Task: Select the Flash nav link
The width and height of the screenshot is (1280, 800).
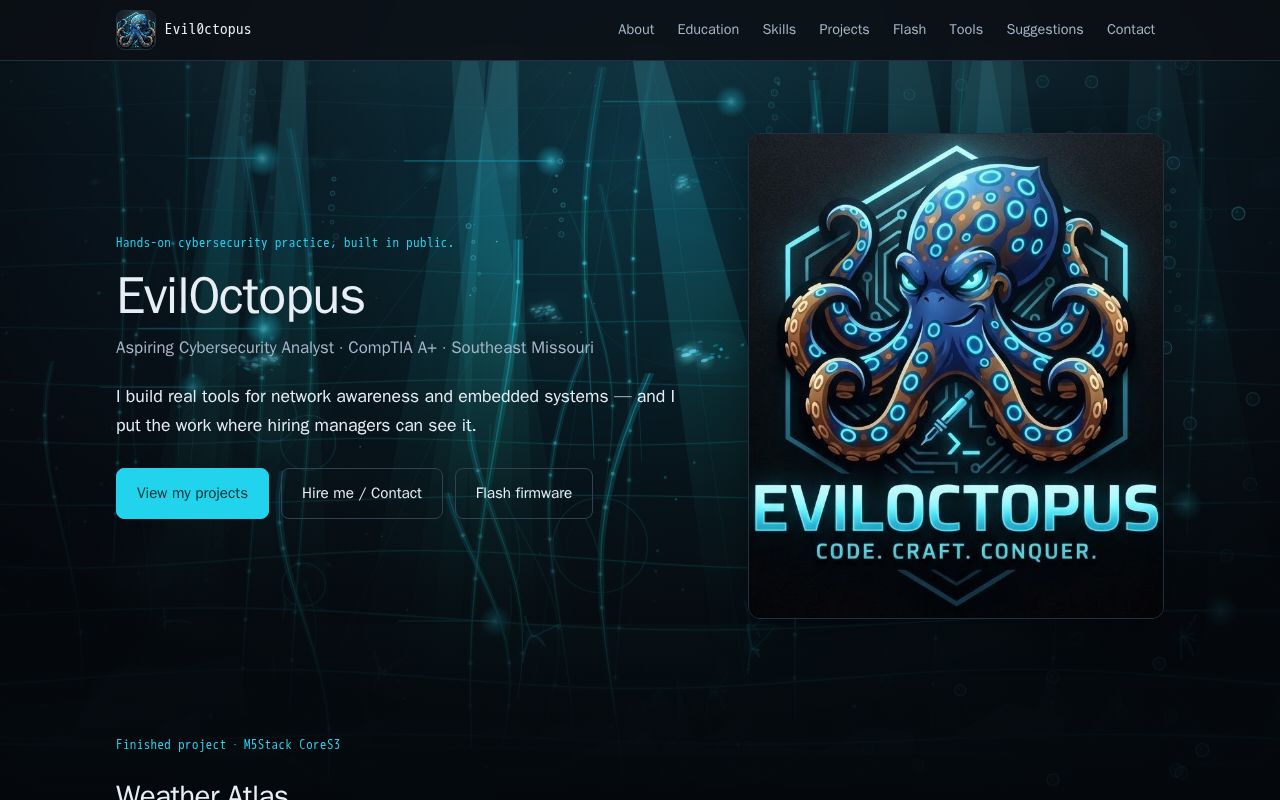Action: (x=909, y=30)
